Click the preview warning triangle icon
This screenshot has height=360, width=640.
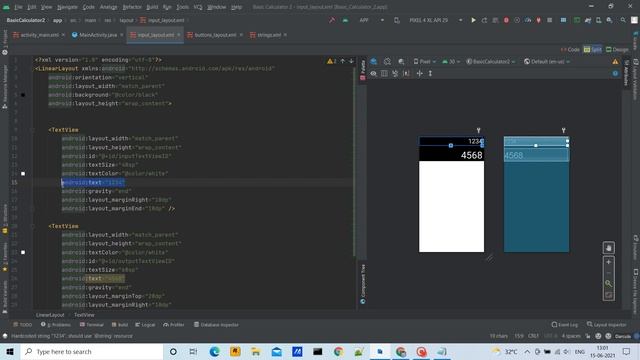(x=615, y=62)
